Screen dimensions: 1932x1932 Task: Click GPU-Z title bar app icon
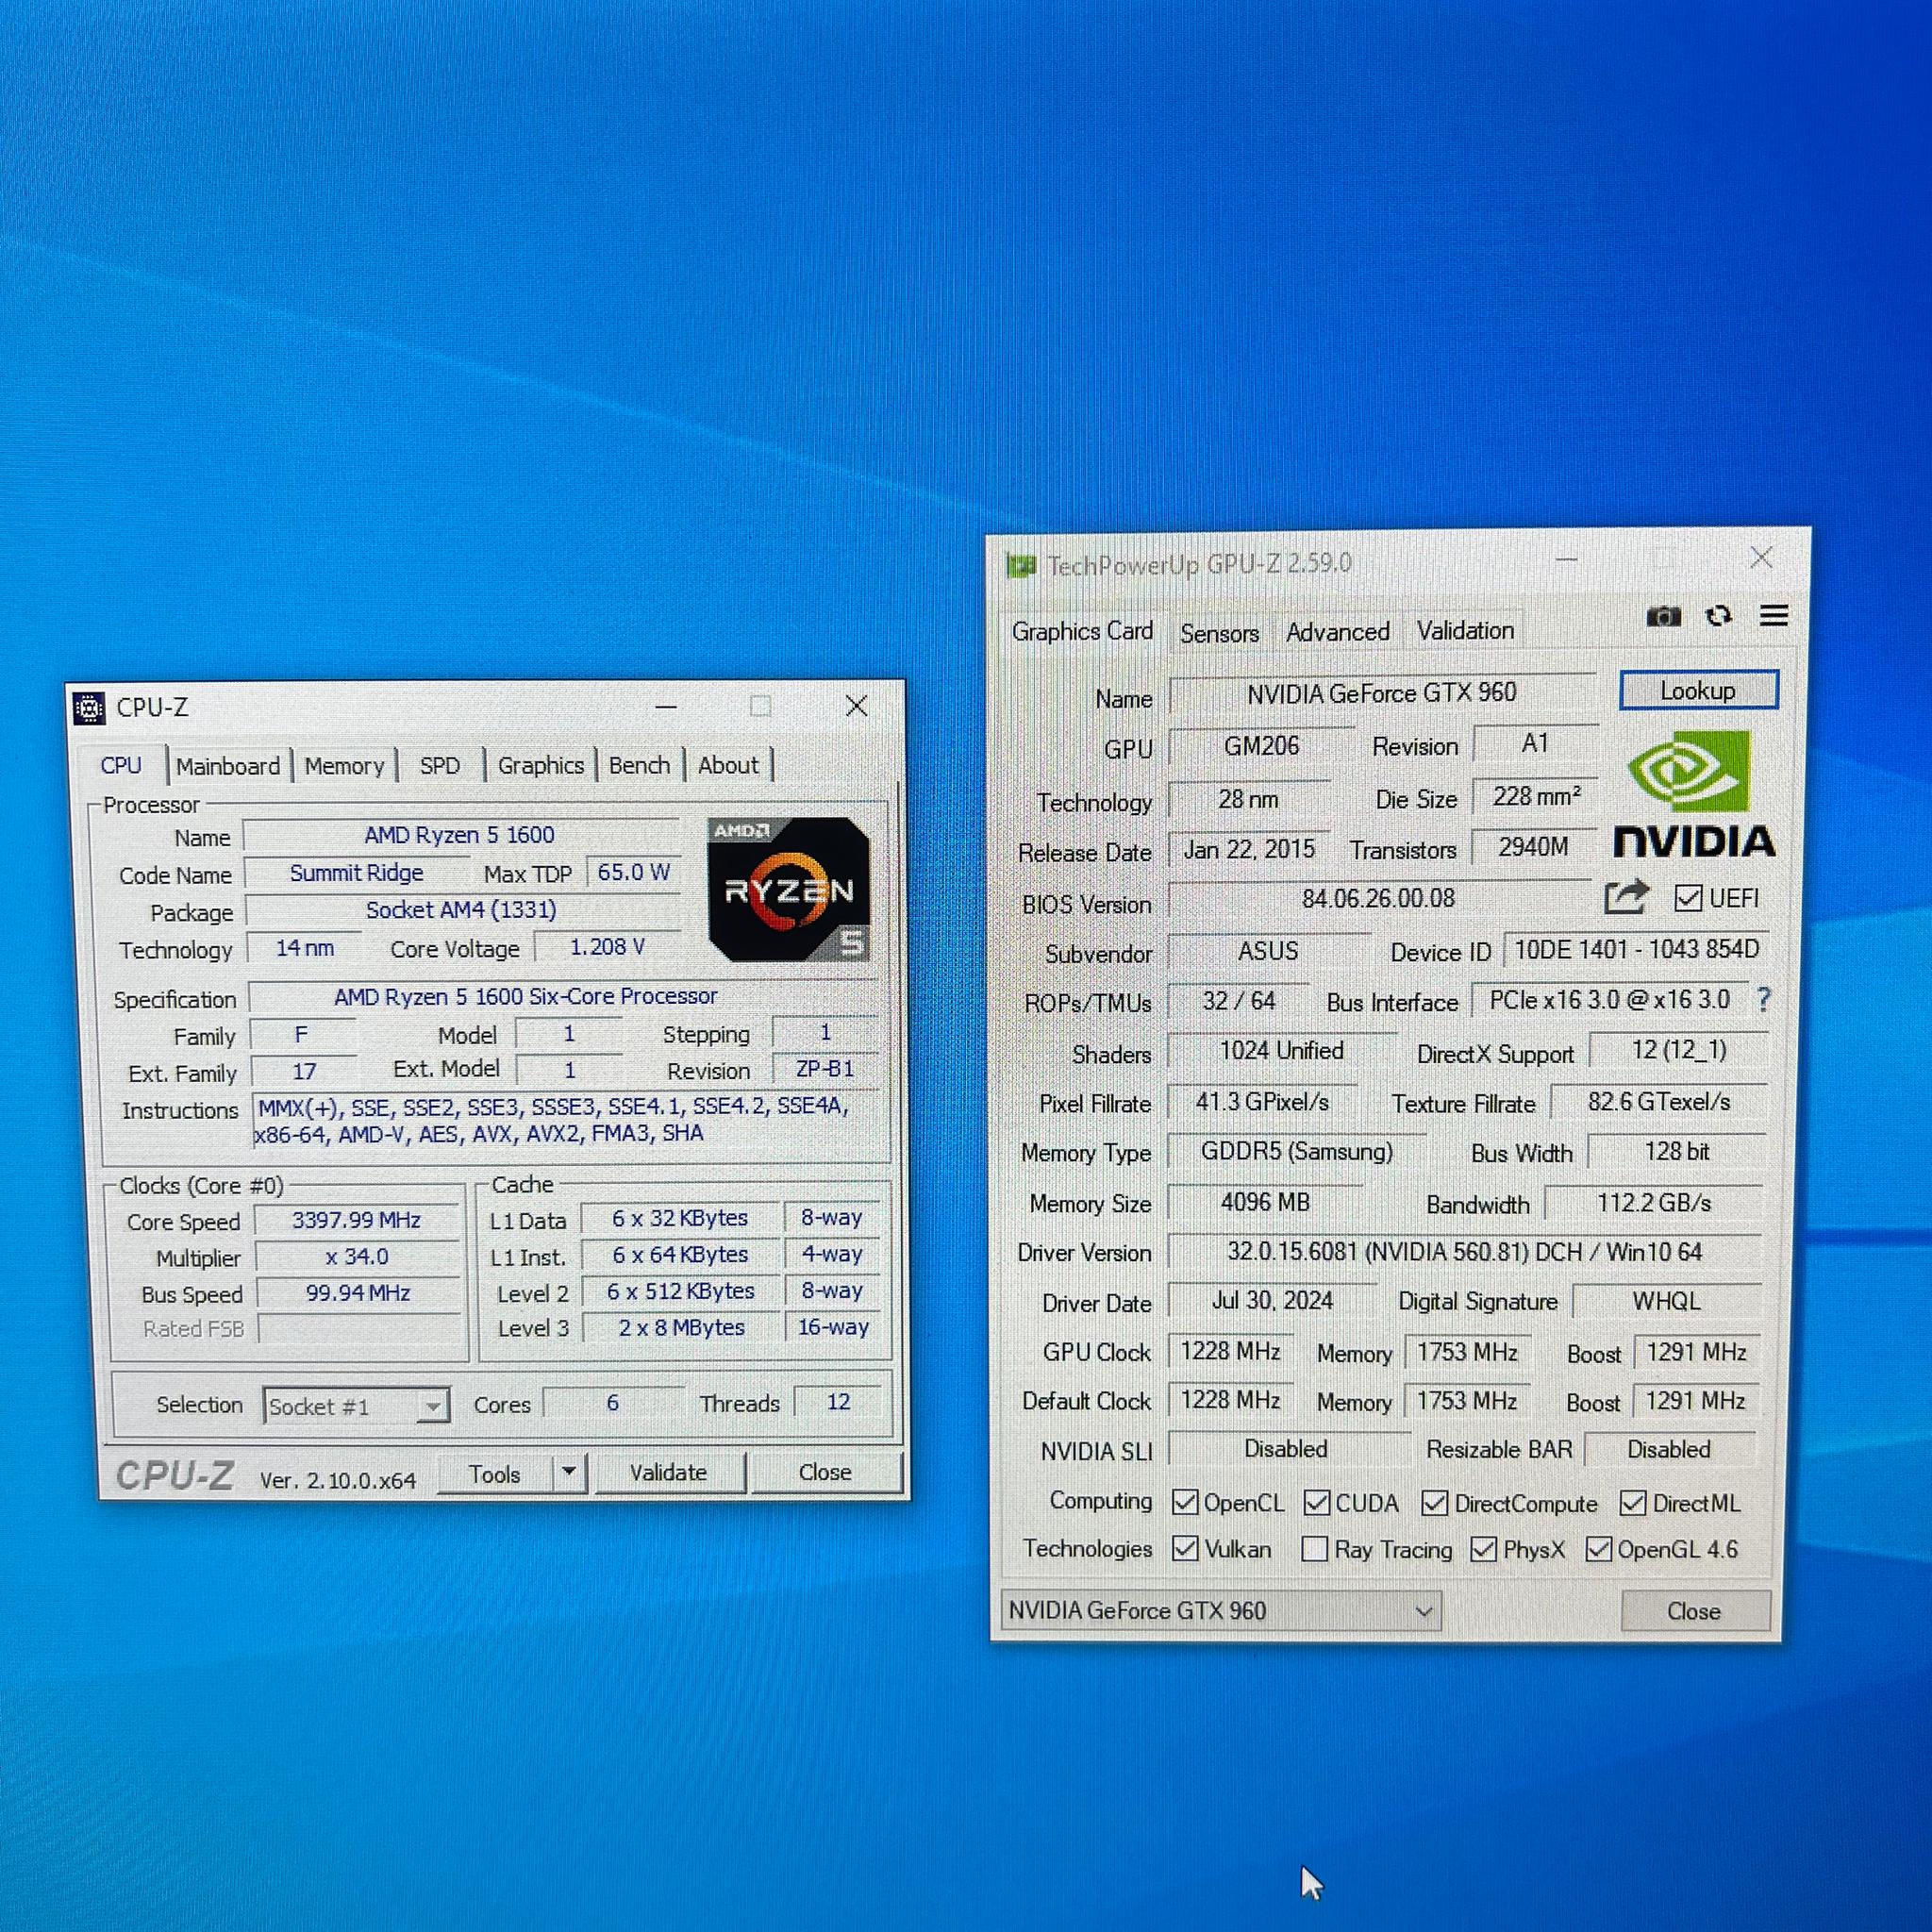(x=1021, y=566)
